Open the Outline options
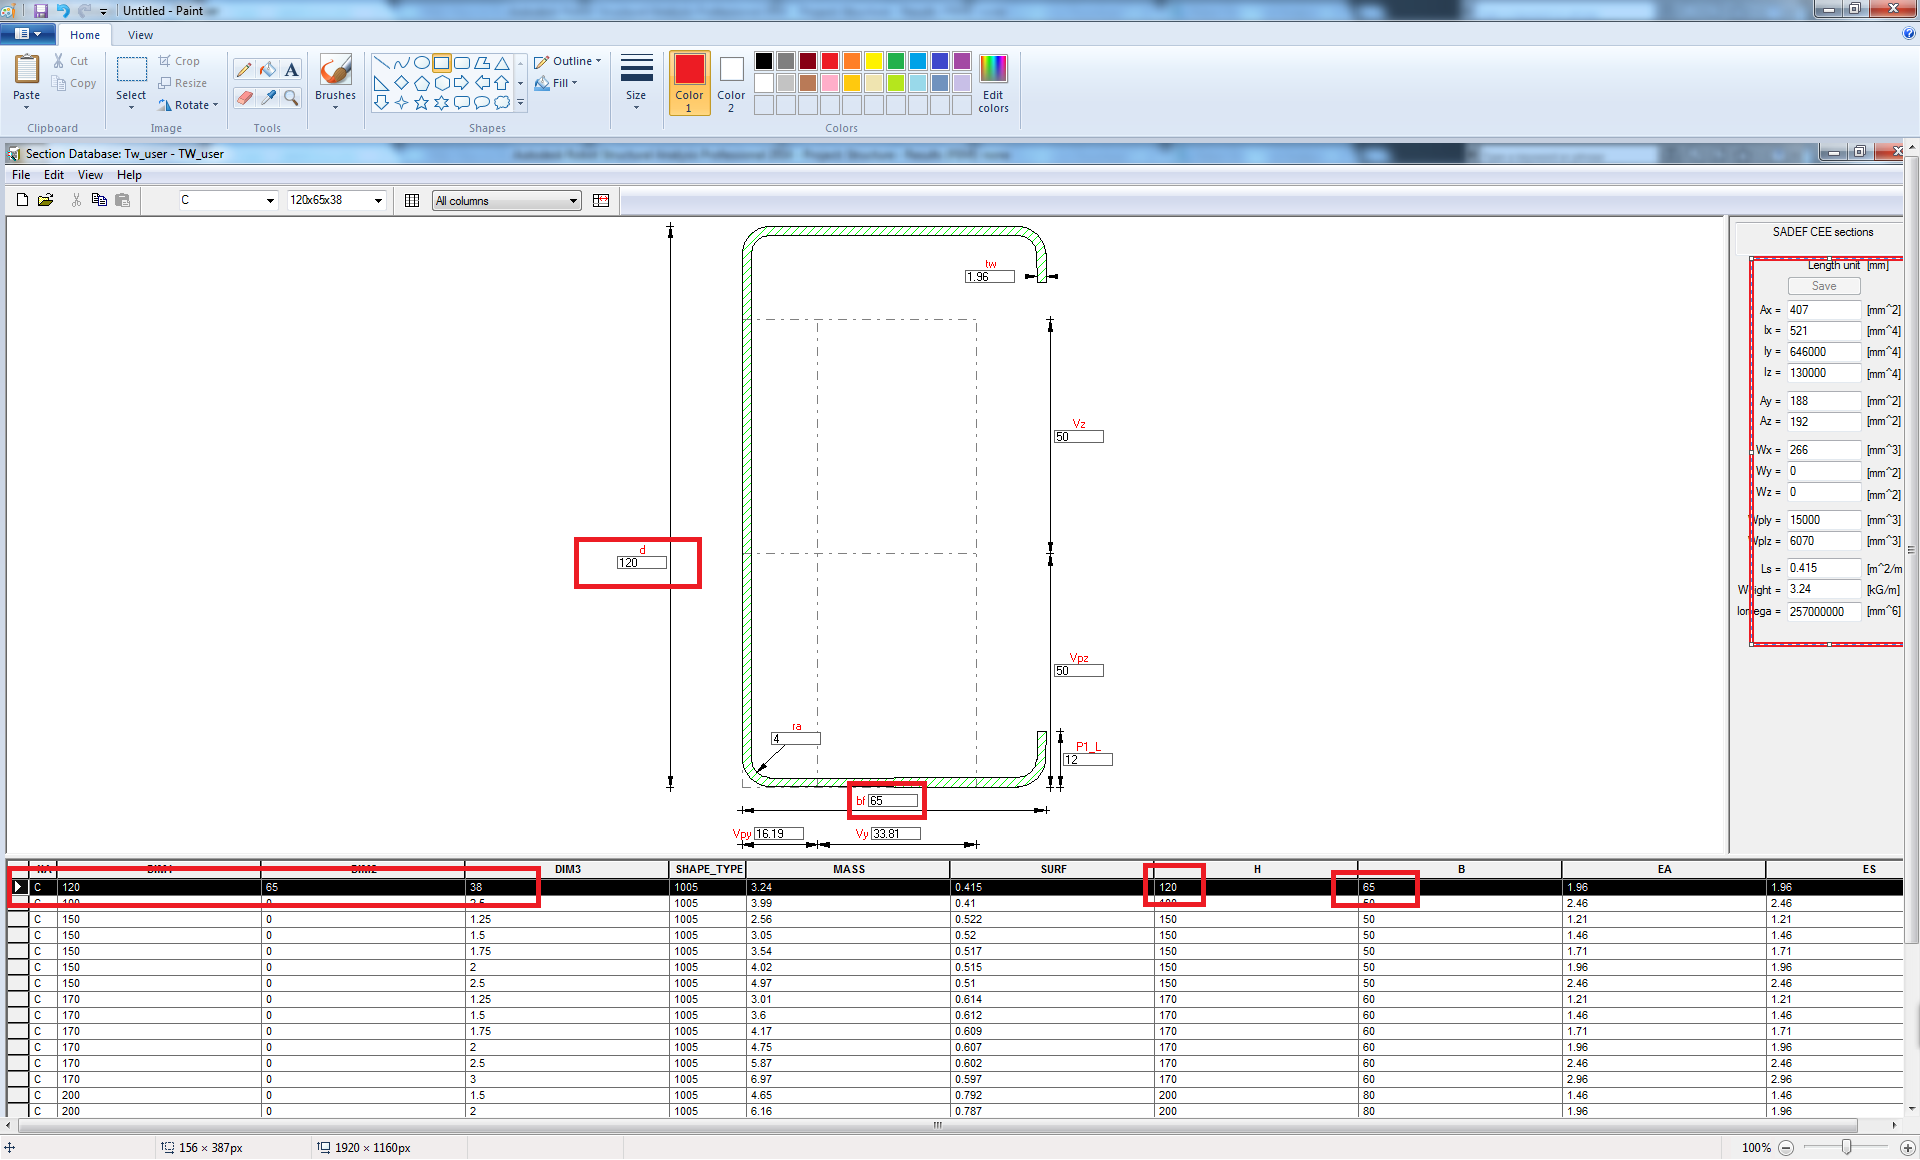Image resolution: width=1920 pixels, height=1160 pixels. coord(568,61)
